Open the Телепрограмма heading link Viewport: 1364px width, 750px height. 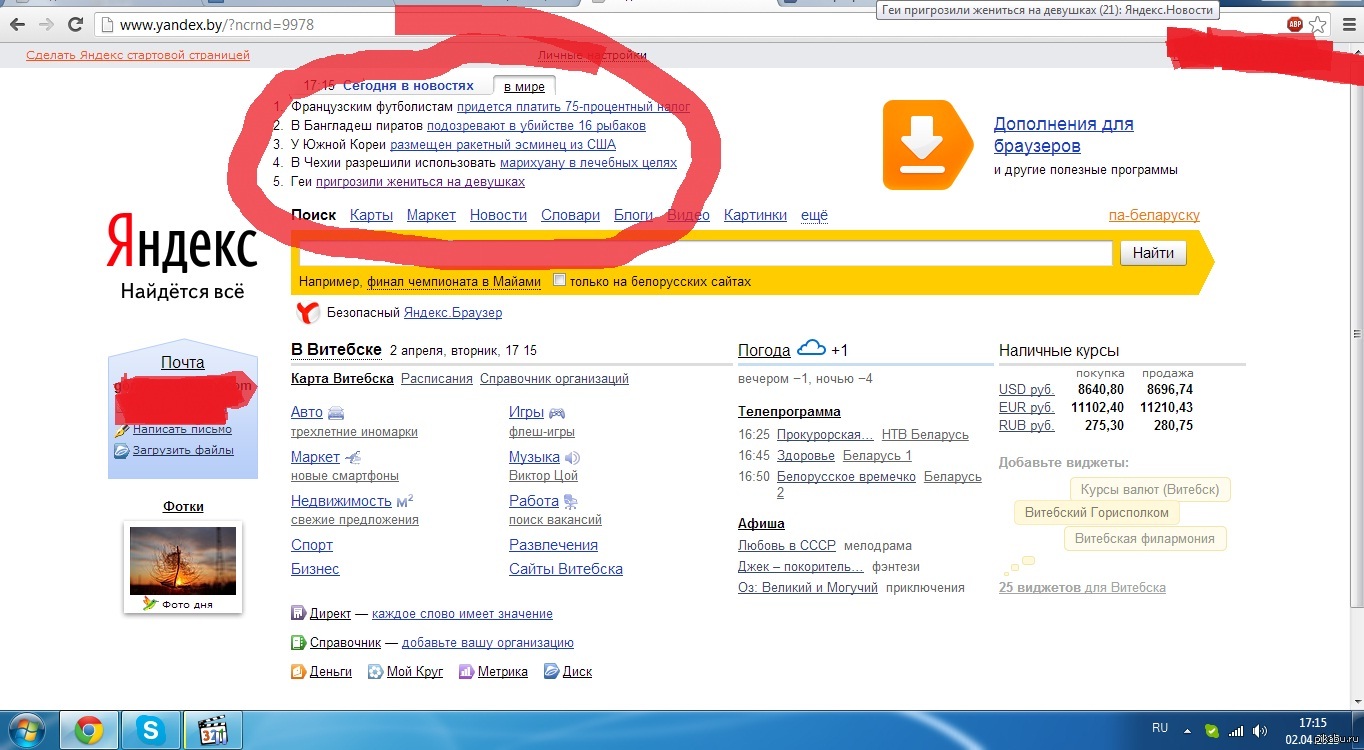pyautogui.click(x=789, y=411)
